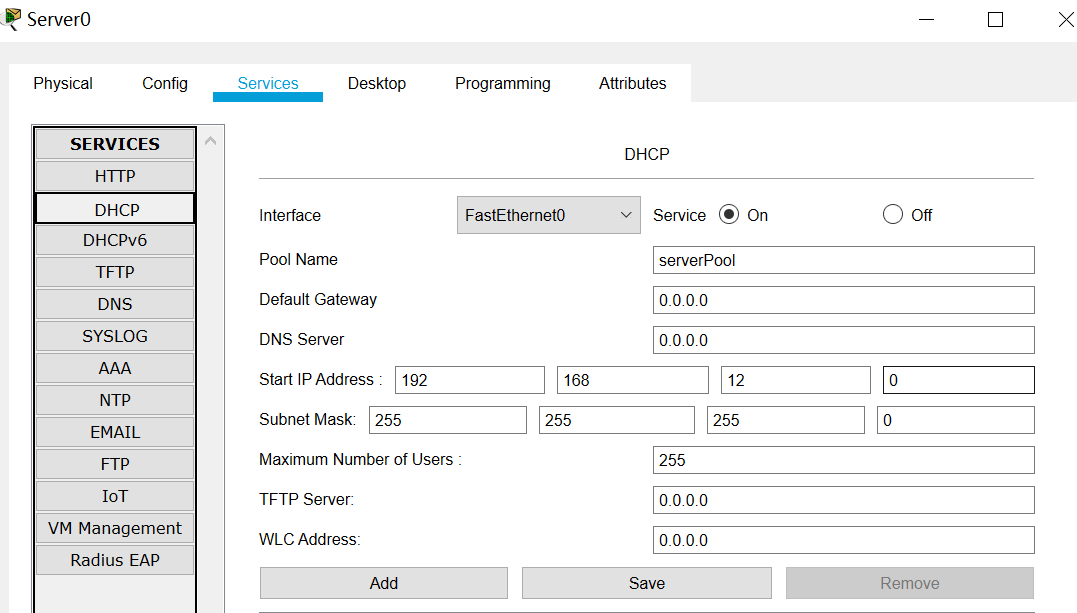Go to the Desktop tab
The image size is (1077, 613).
click(377, 84)
